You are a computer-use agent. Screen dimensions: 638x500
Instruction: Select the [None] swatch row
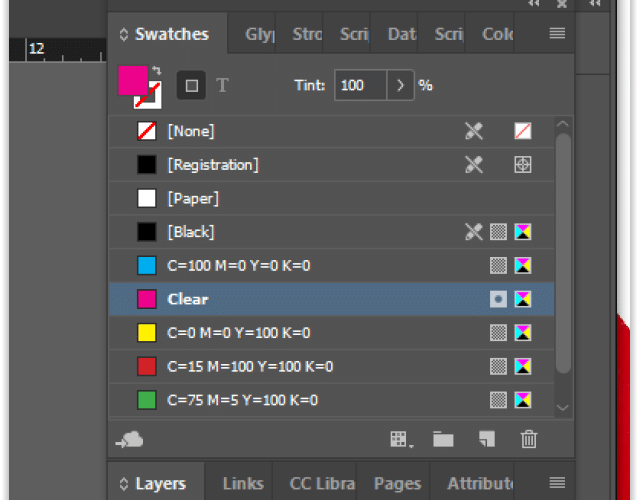tap(332, 131)
